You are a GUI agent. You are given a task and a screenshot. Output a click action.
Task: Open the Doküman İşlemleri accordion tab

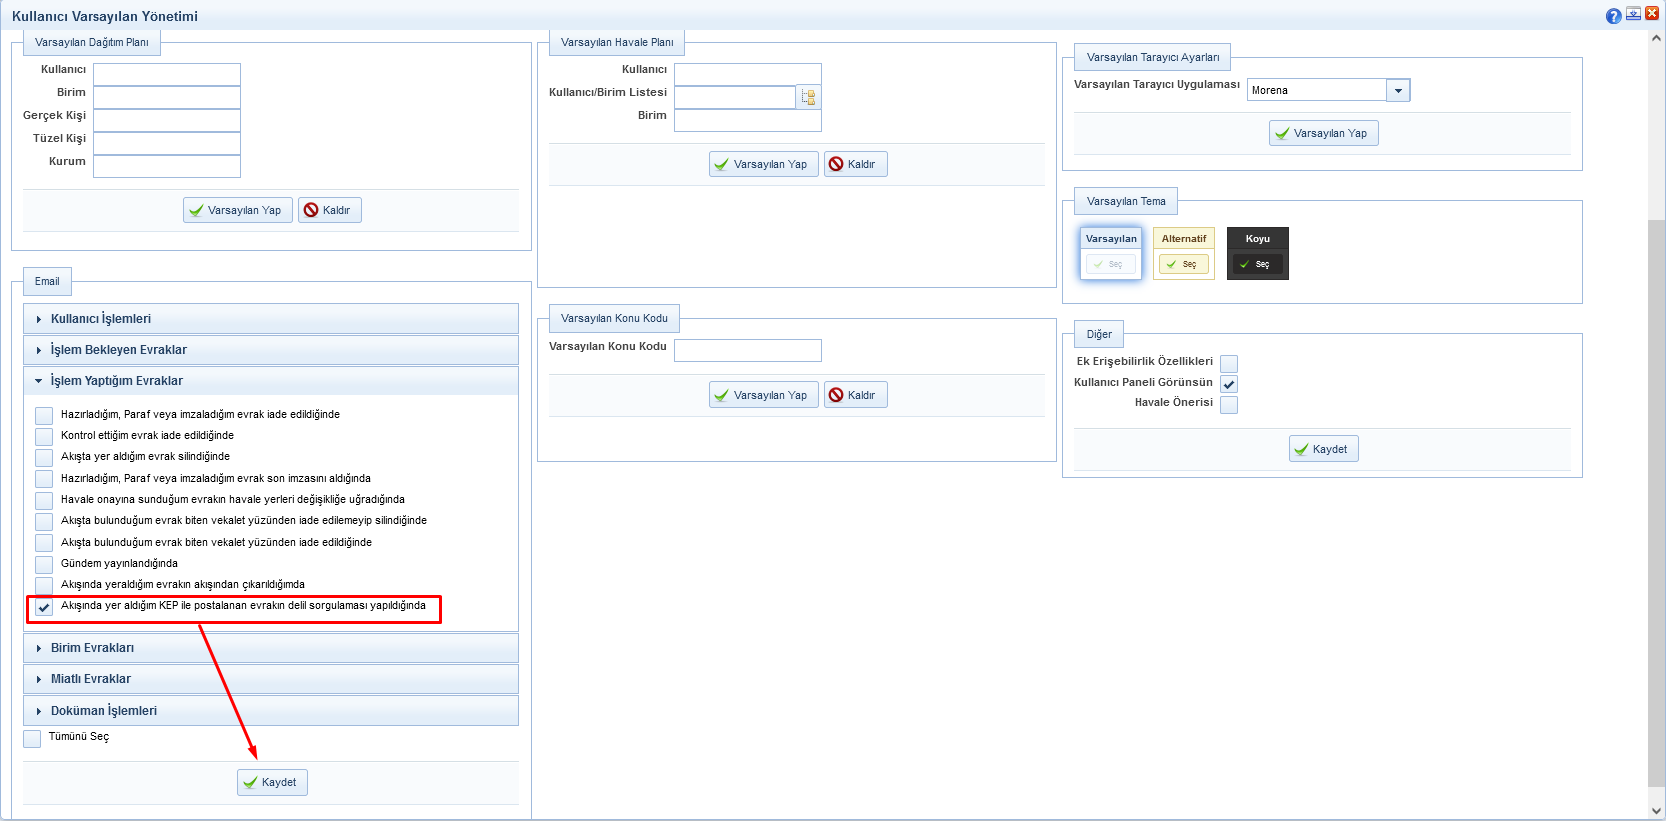[104, 711]
